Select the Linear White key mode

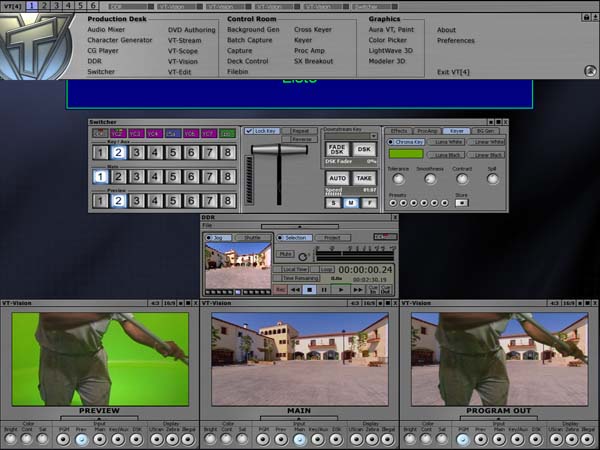click(486, 142)
